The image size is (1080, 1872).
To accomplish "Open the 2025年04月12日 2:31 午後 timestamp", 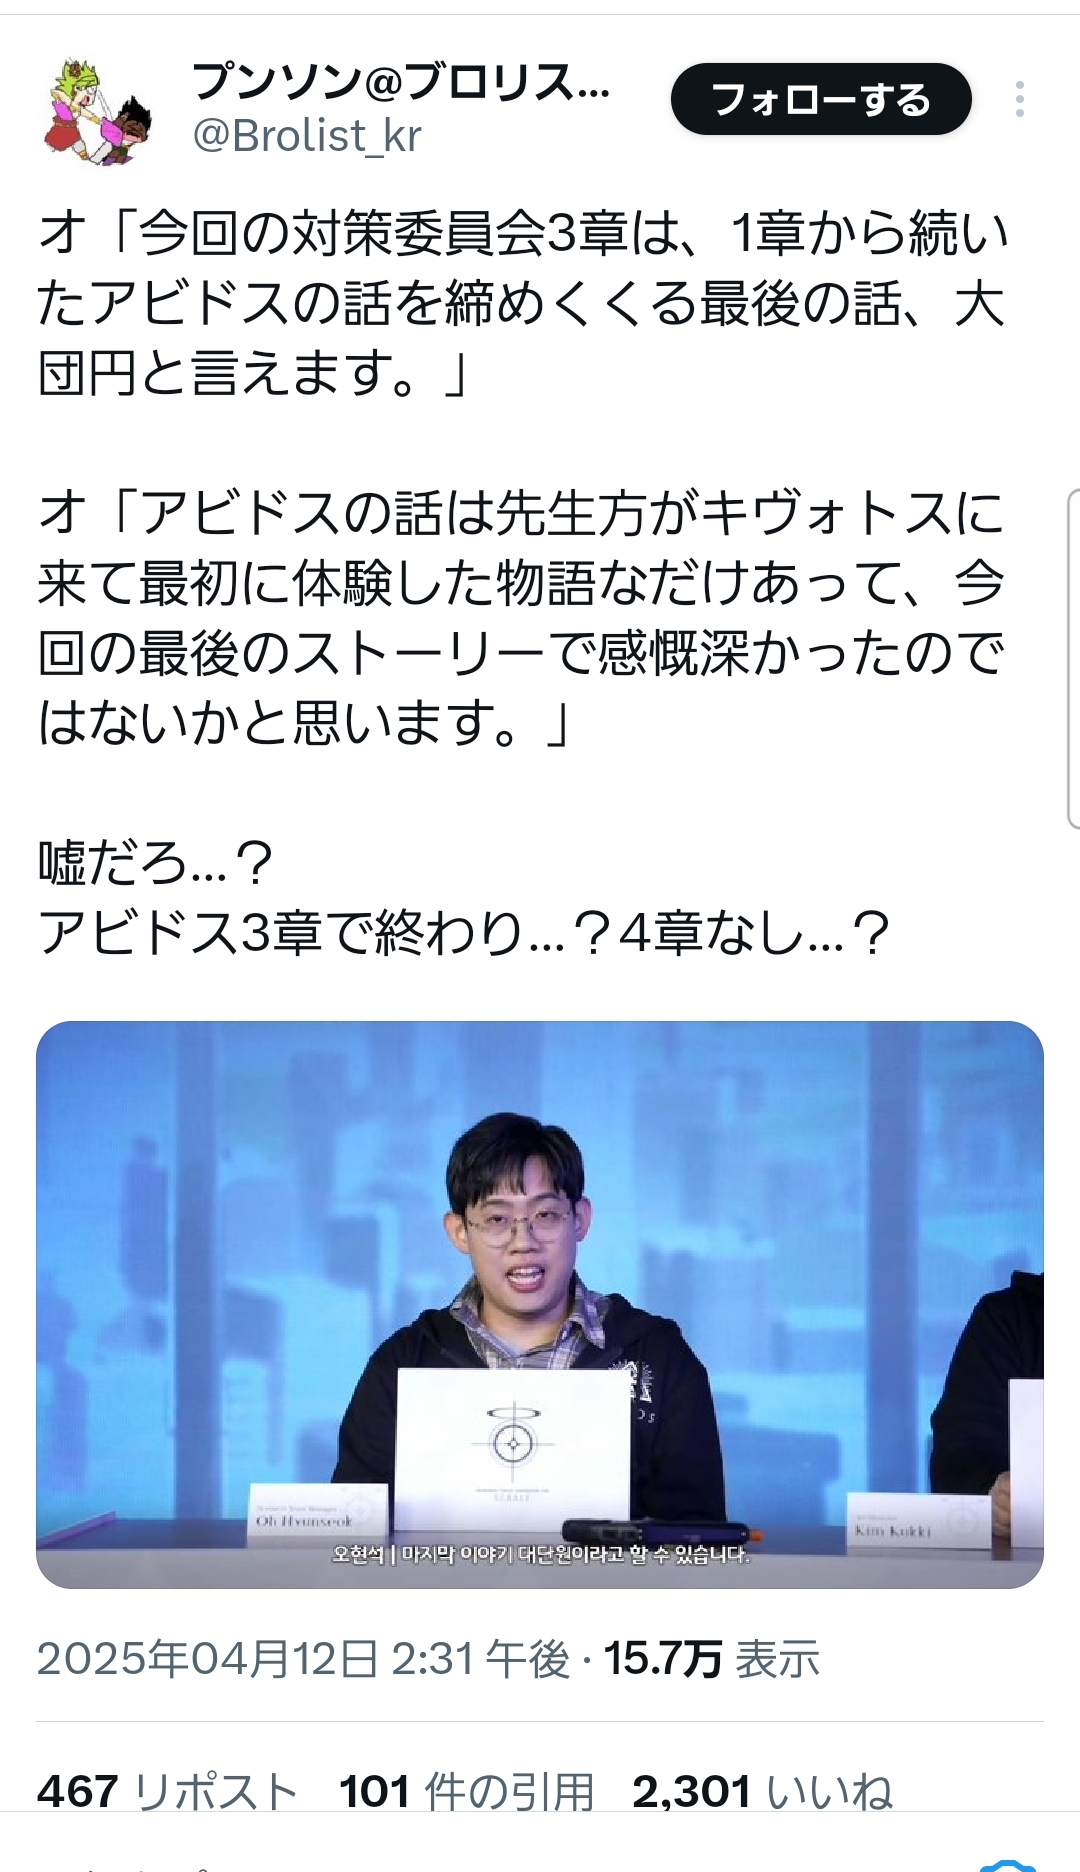I will coord(303,1659).
